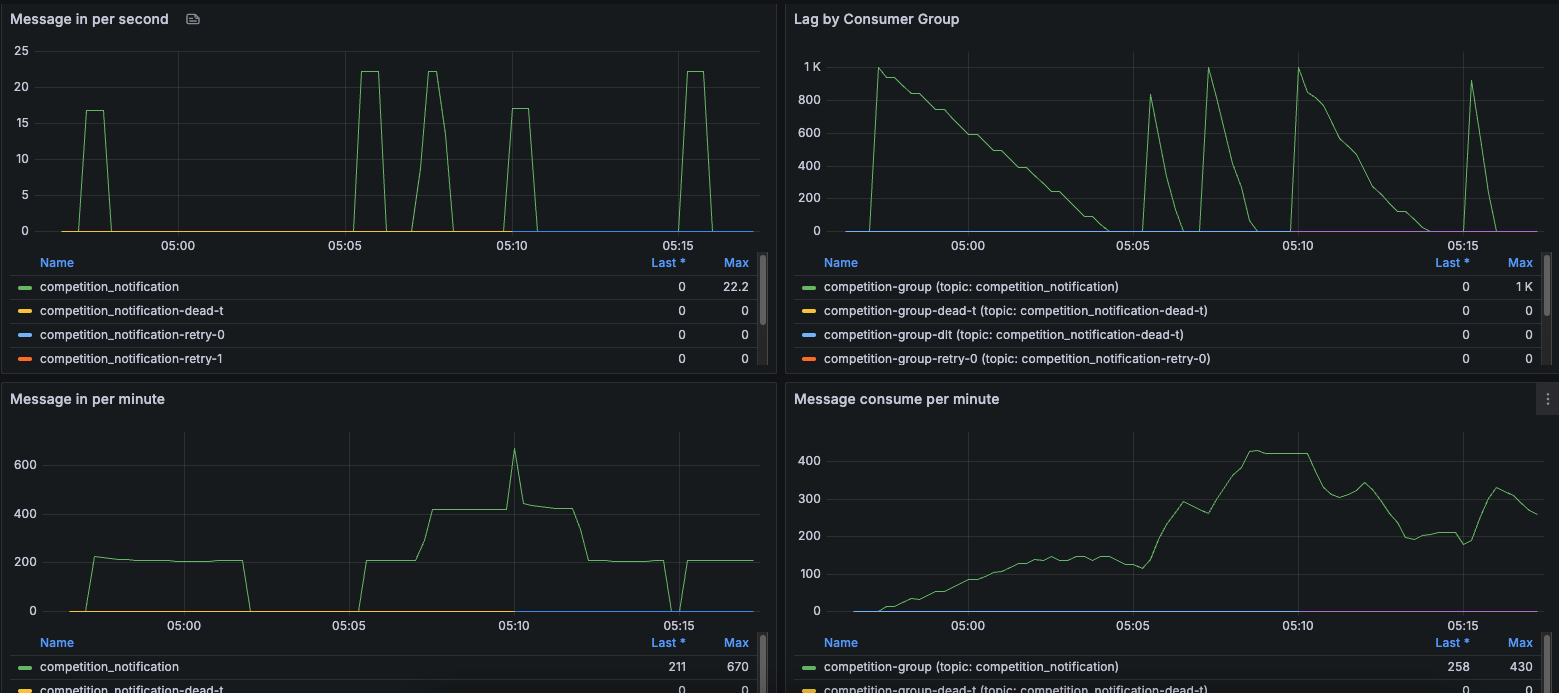Viewport: 1559px width, 693px height.
Task: Select competition-group-dead-t legend entry in Lag panel
Action: tap(1015, 311)
